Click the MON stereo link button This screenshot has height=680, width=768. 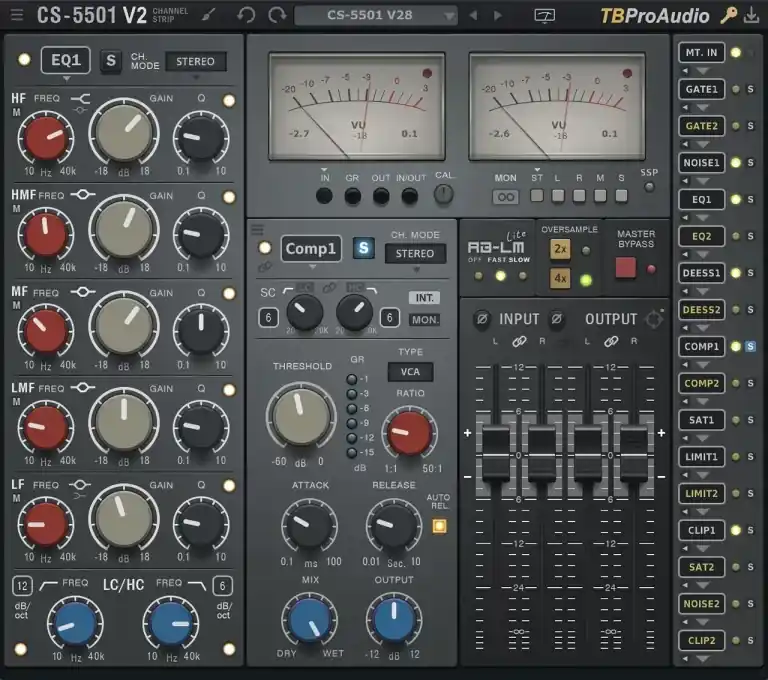tap(505, 197)
